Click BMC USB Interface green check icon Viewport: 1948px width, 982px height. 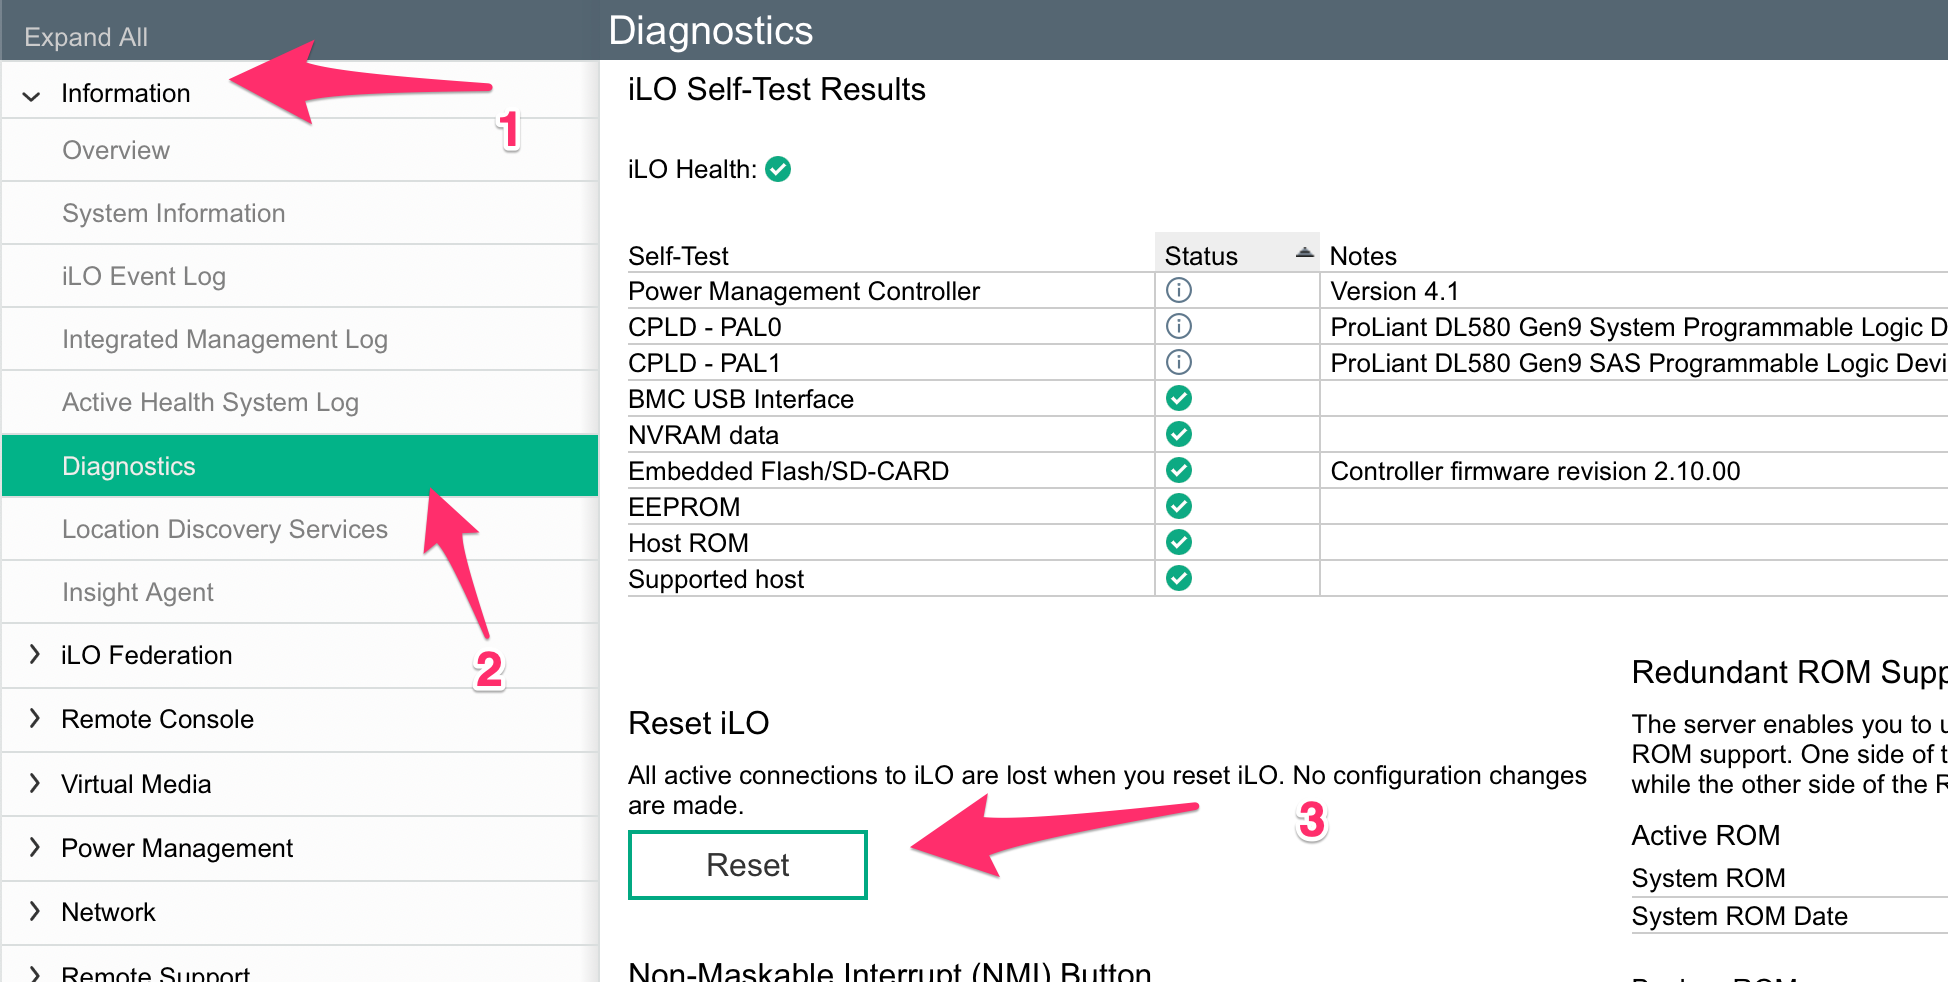[1179, 398]
